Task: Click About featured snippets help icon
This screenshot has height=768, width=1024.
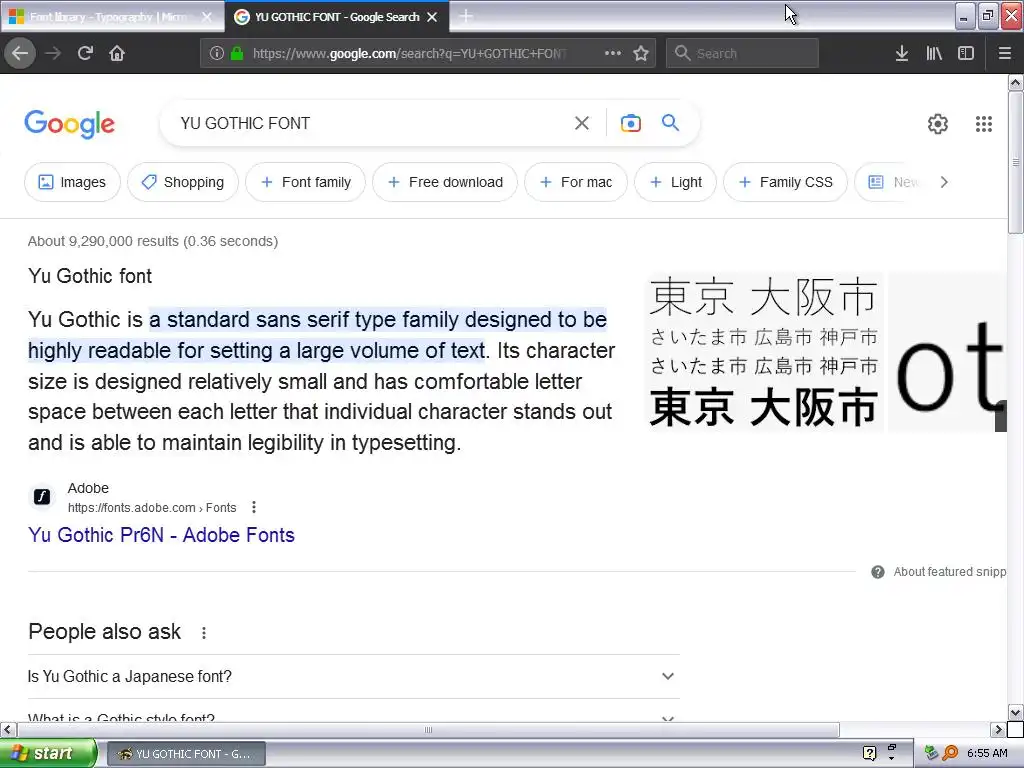Action: coord(878,572)
